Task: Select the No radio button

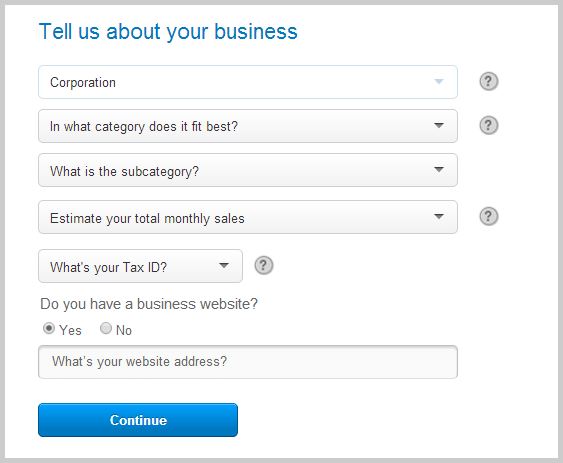Action: (x=106, y=328)
